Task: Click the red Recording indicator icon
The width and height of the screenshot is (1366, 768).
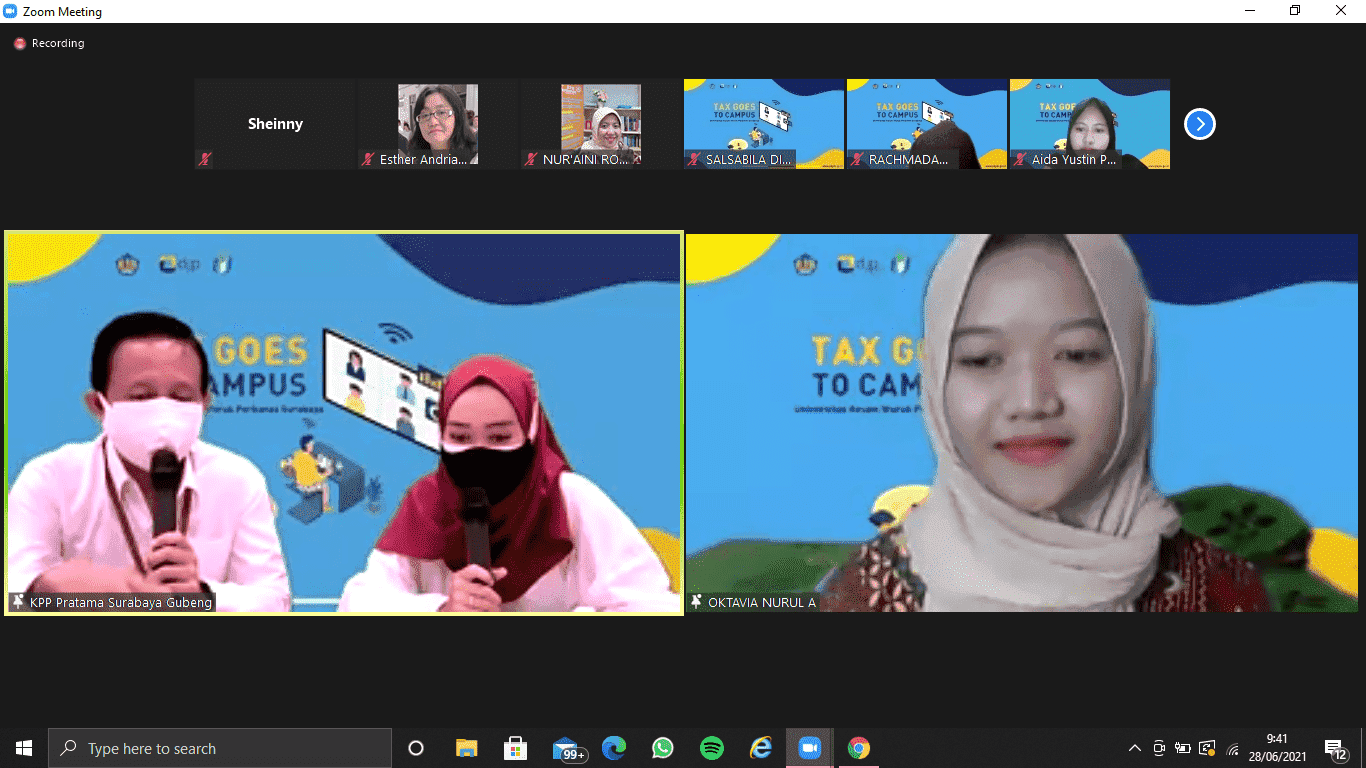Action: coord(19,44)
